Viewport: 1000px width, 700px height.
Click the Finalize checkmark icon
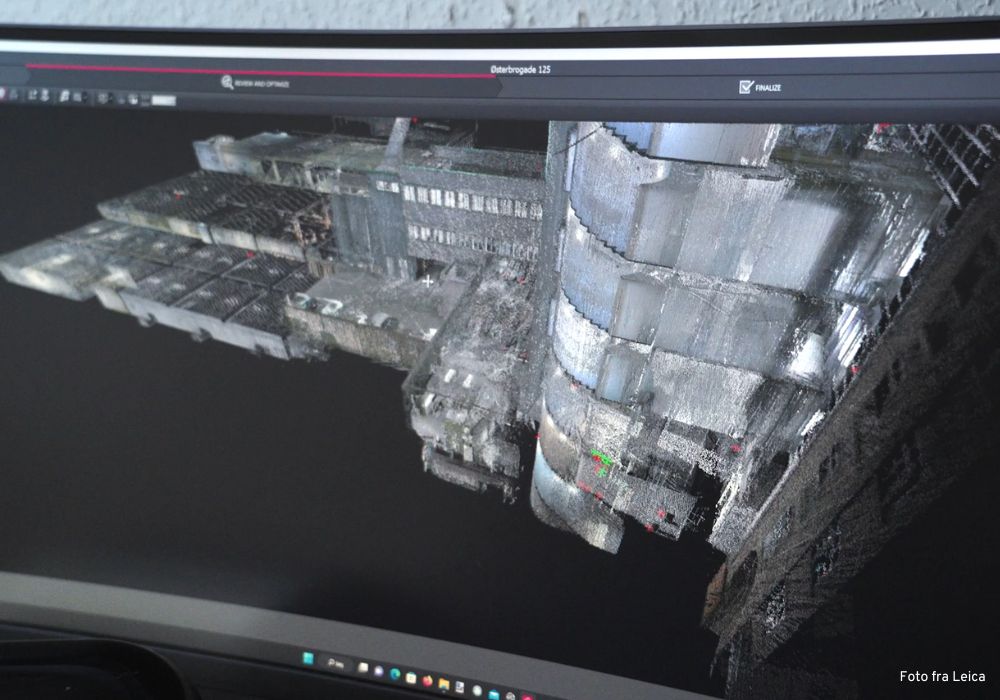(x=746, y=87)
